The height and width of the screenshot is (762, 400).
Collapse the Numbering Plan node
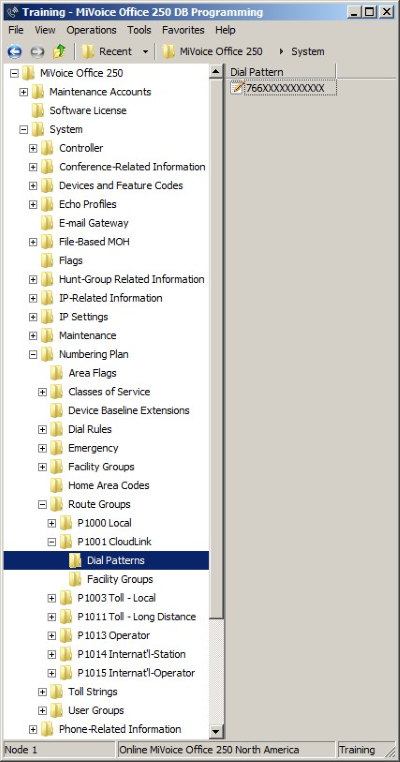(33, 355)
